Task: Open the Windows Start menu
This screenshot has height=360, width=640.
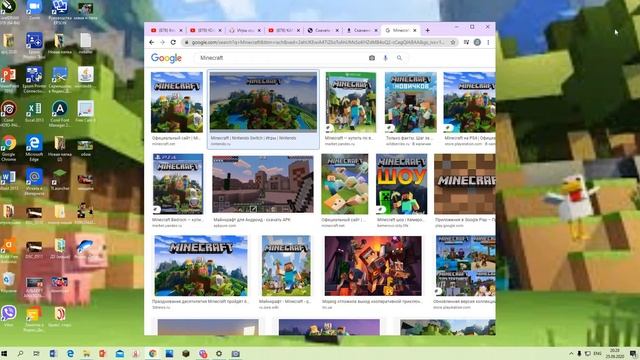Action: coord(4,353)
